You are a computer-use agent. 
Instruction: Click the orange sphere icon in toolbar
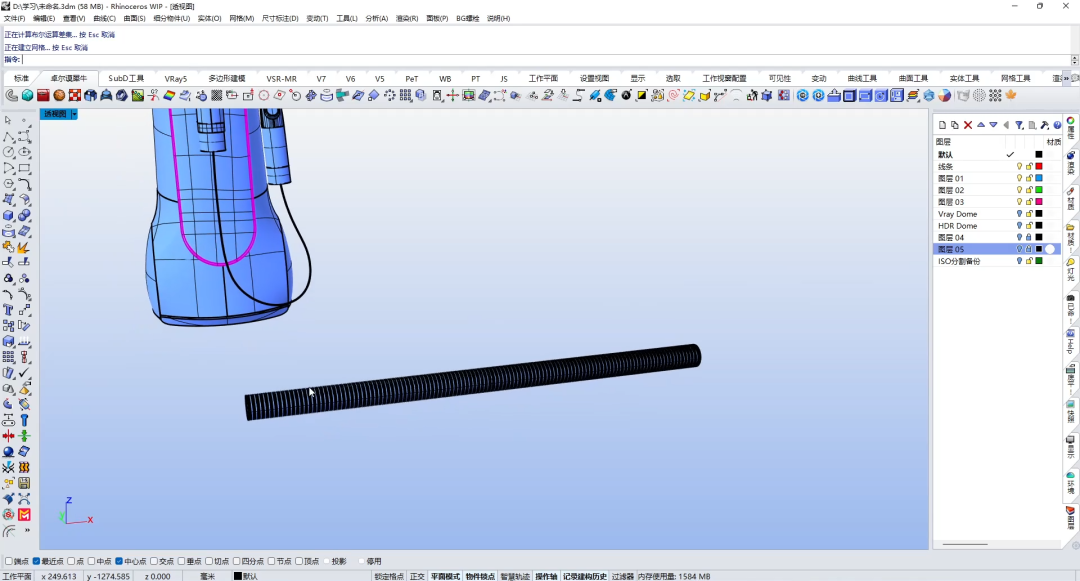59,95
